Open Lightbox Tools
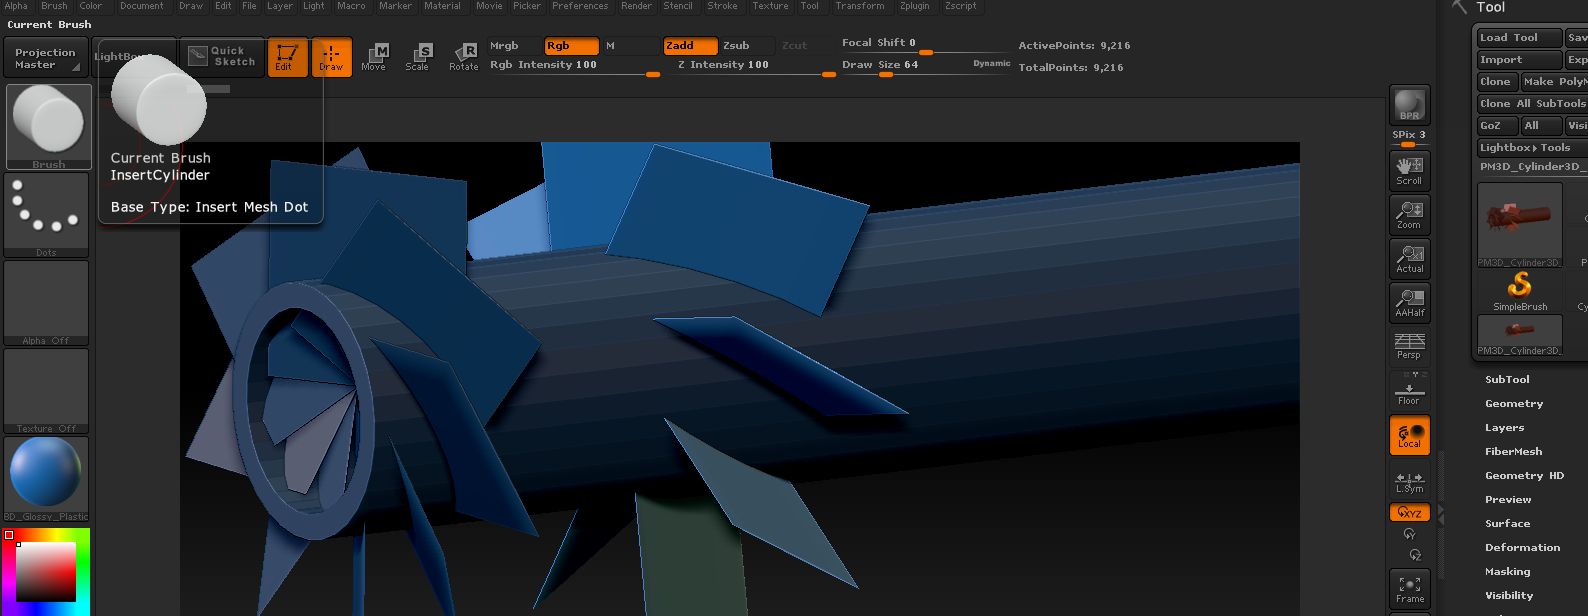The width and height of the screenshot is (1588, 616). [1532, 148]
